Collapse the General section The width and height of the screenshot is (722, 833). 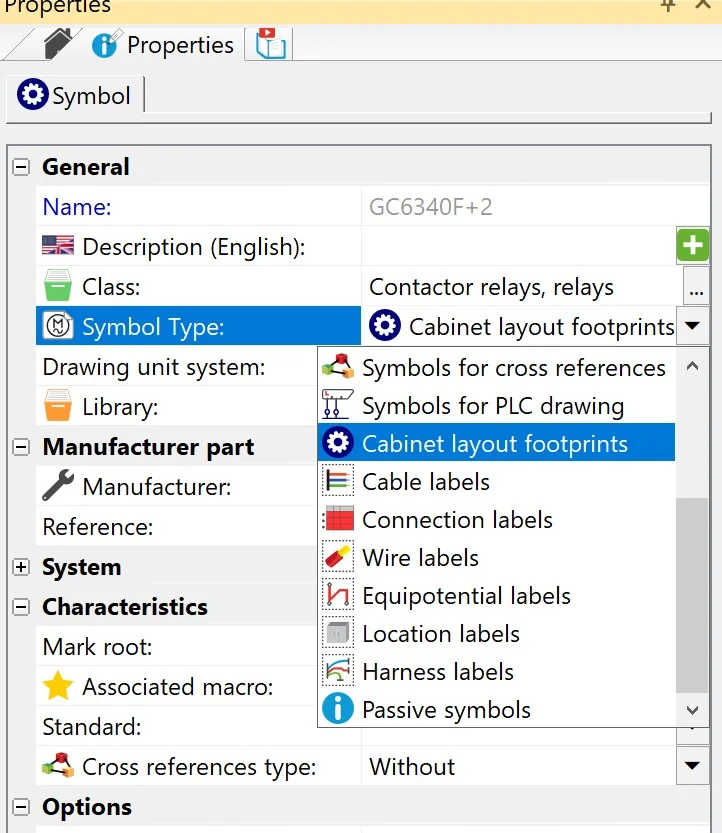[x=21, y=167]
